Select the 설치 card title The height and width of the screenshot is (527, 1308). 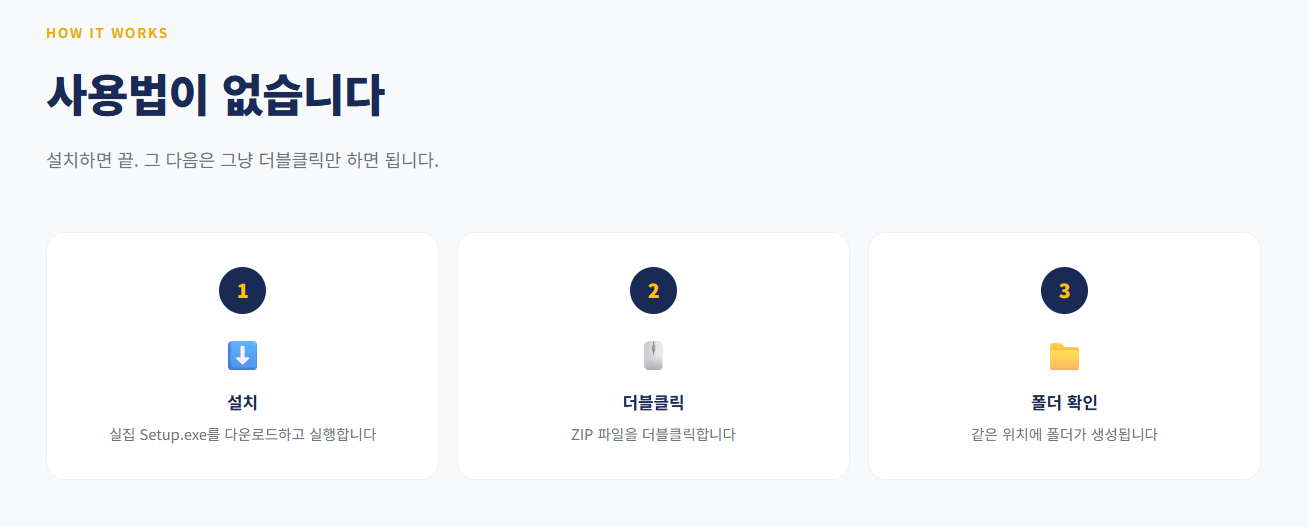point(242,403)
